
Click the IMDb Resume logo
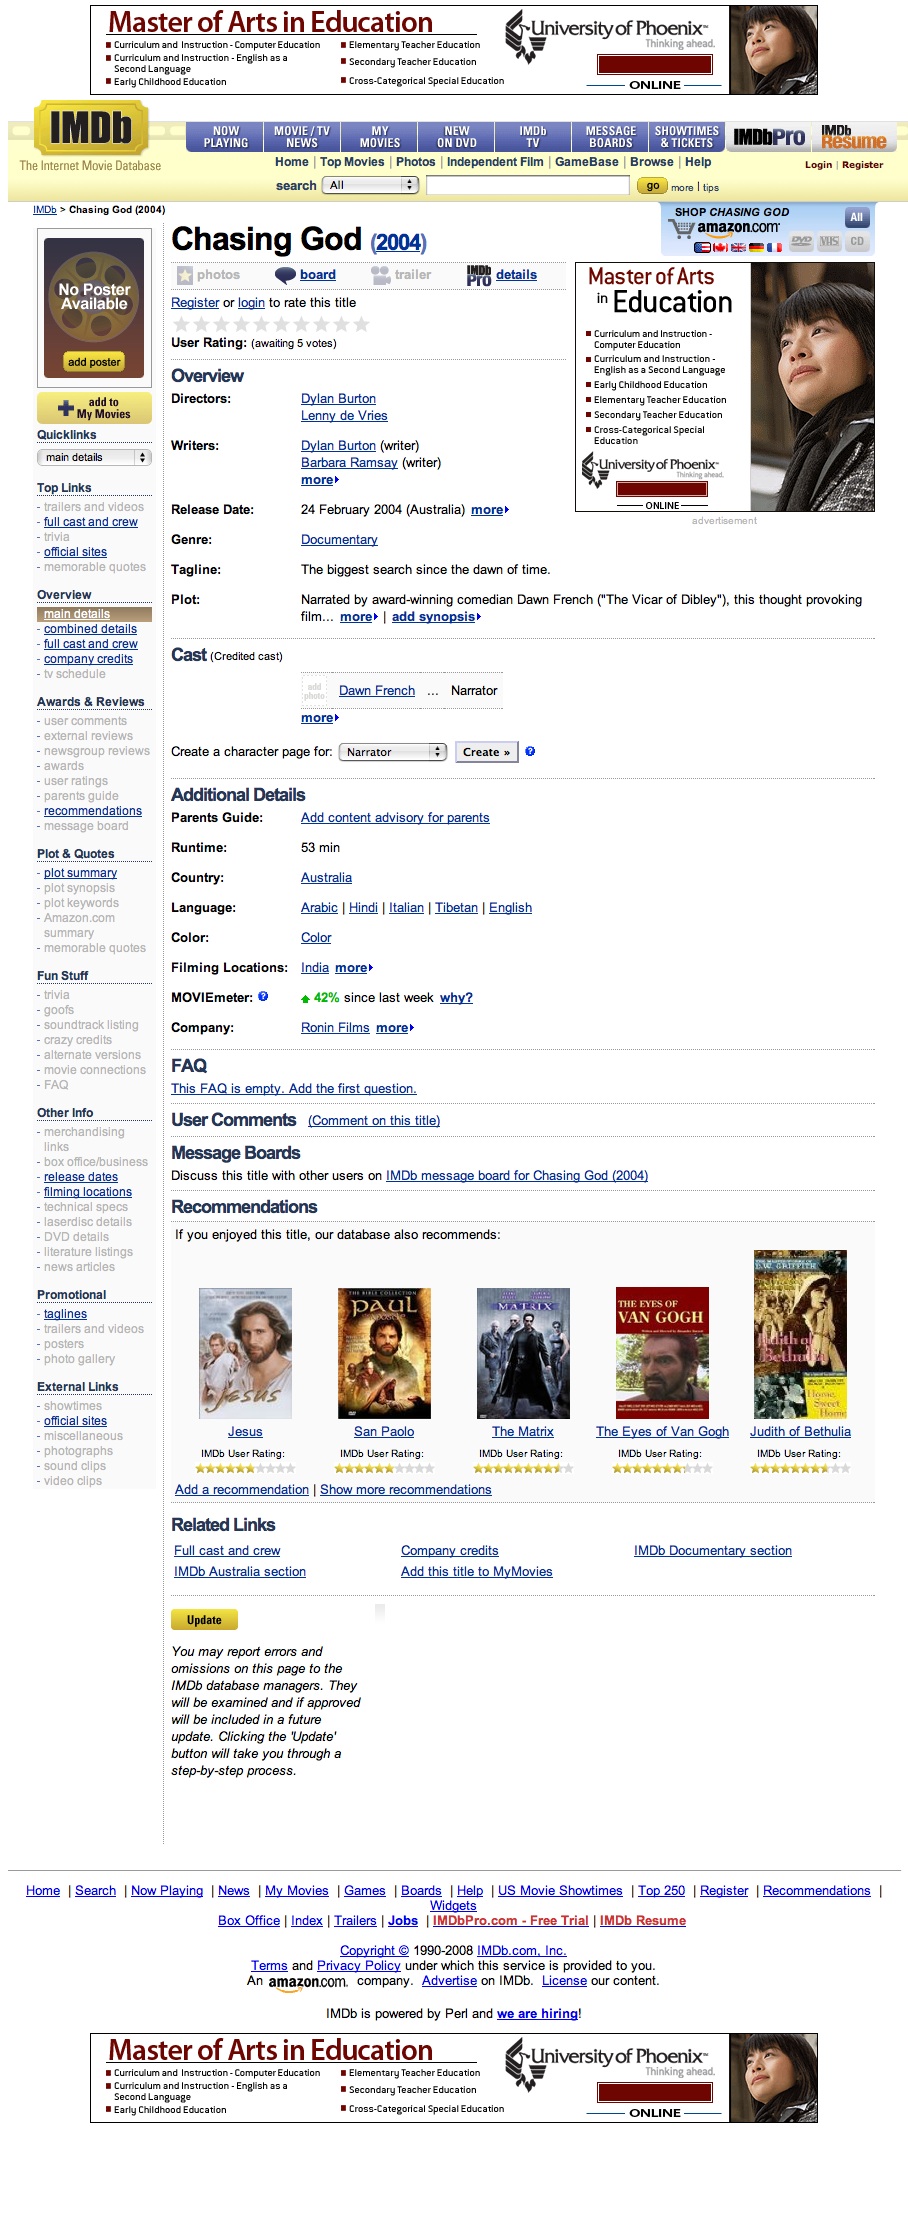[853, 138]
